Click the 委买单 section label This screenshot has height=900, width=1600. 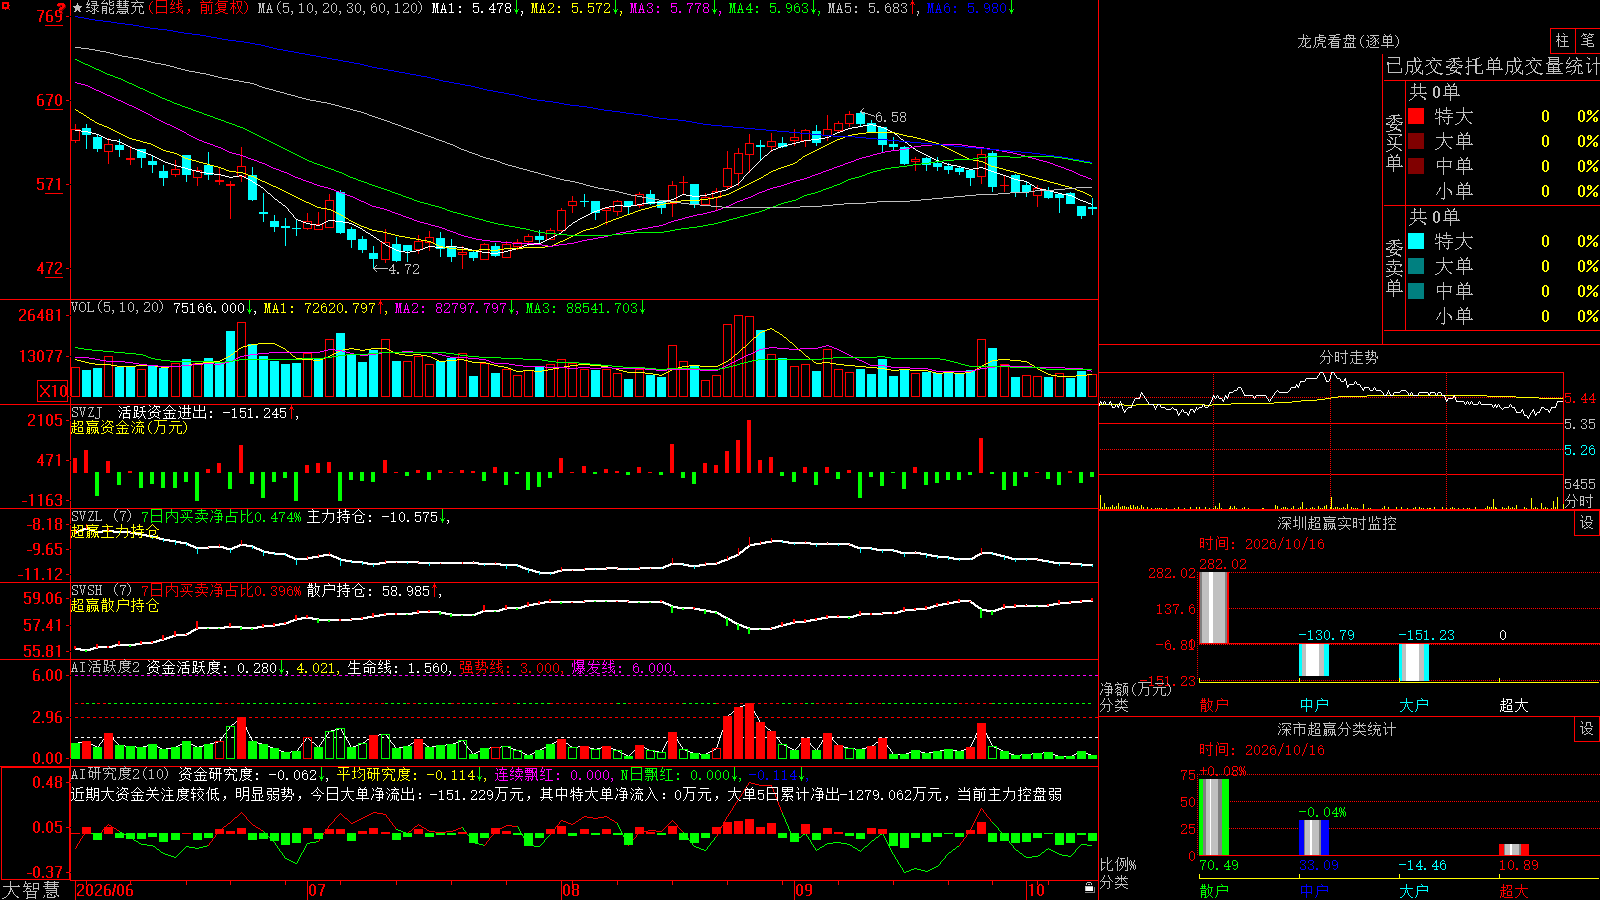click(x=1394, y=142)
